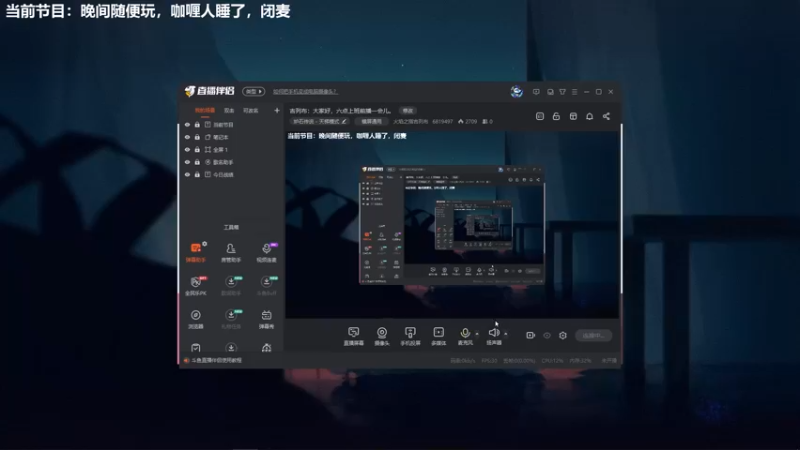Hide the 笔记本 source with its eye icon

pyautogui.click(x=187, y=137)
